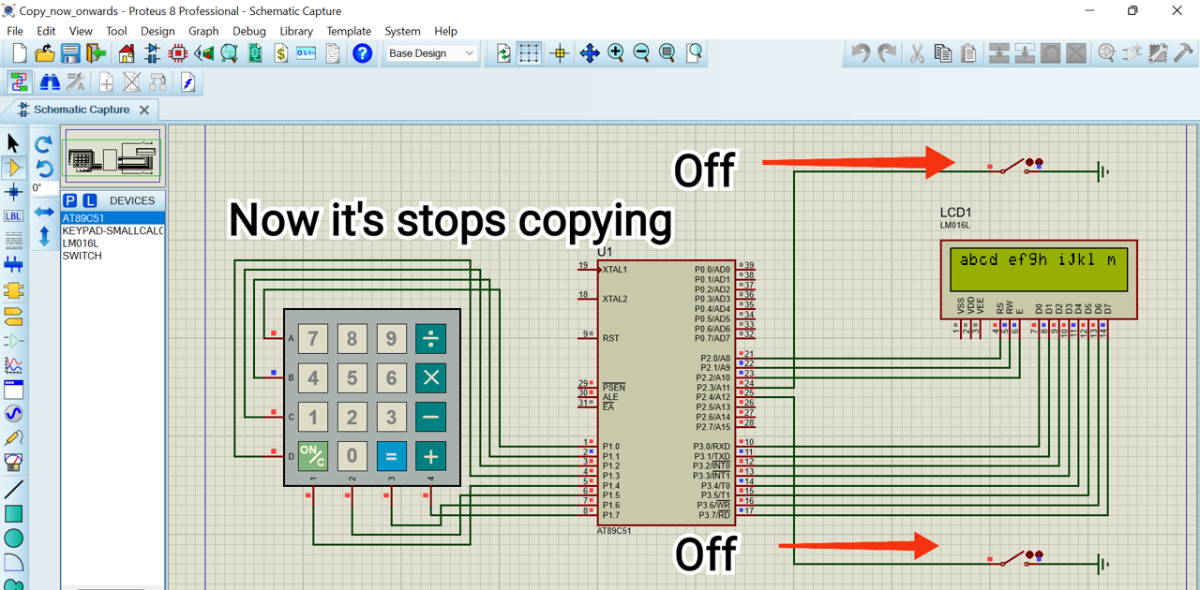Open the Source Code 0101 icon
This screenshot has width=1200, height=590.
pyautogui.click(x=307, y=54)
